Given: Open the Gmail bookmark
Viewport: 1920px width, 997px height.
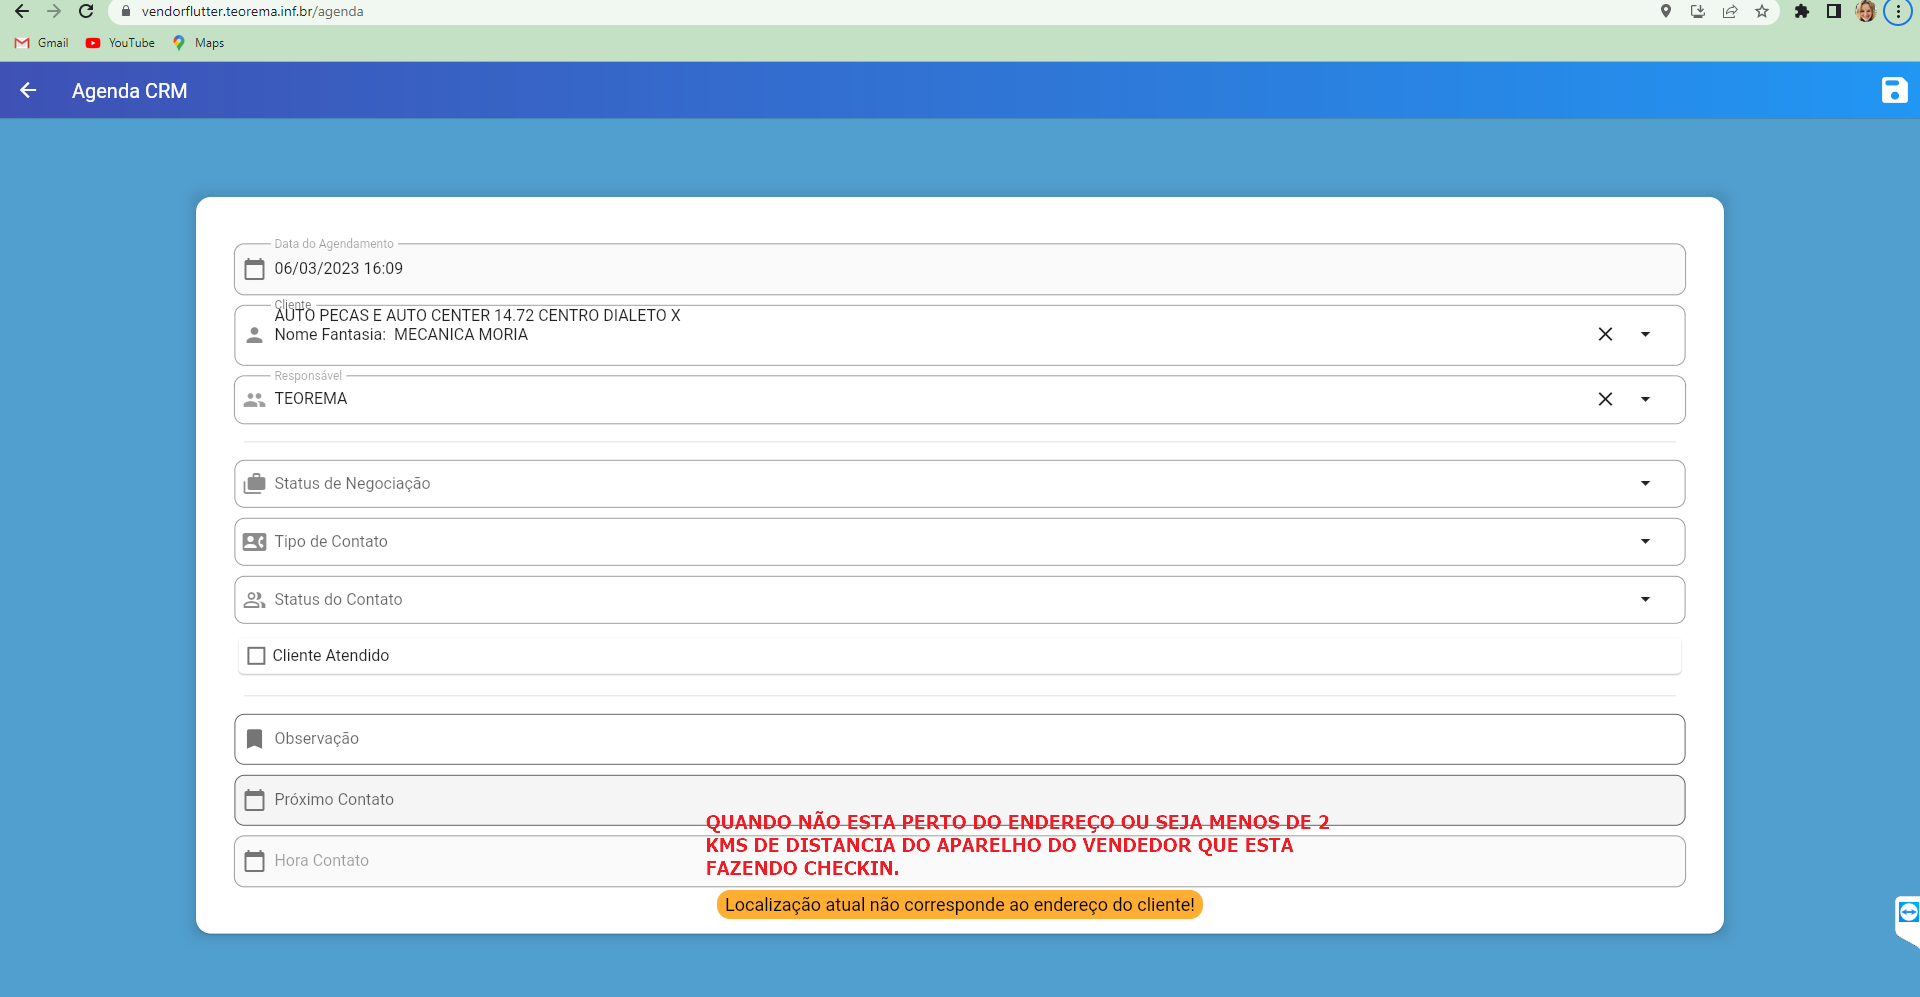Looking at the screenshot, I should (42, 43).
